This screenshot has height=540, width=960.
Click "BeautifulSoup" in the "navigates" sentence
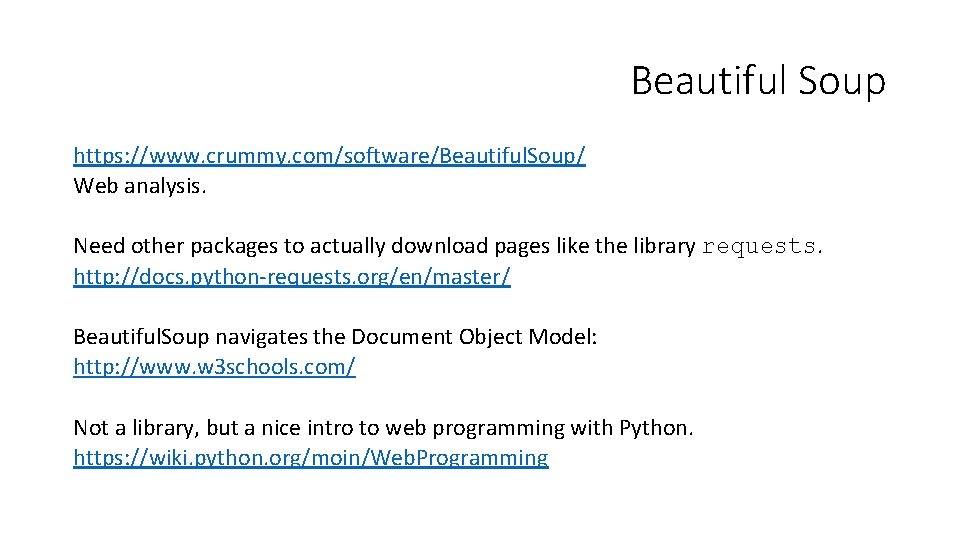[x=140, y=337]
